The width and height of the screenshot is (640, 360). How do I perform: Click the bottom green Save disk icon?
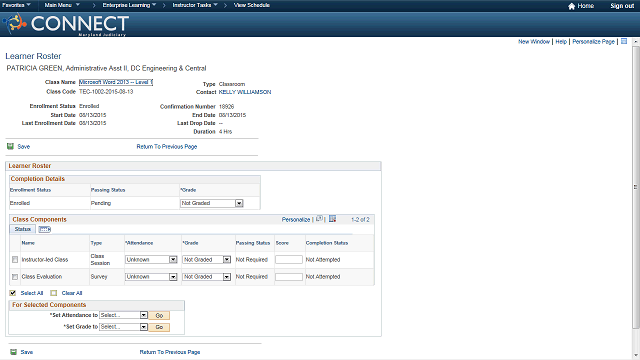click(13, 352)
